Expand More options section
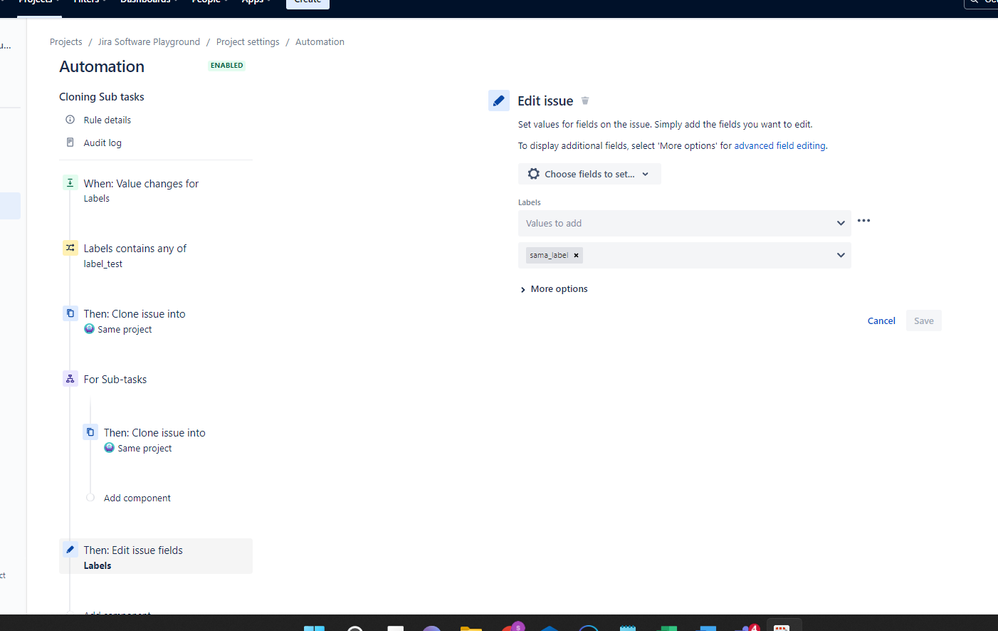The height and width of the screenshot is (631, 998). pyautogui.click(x=554, y=289)
